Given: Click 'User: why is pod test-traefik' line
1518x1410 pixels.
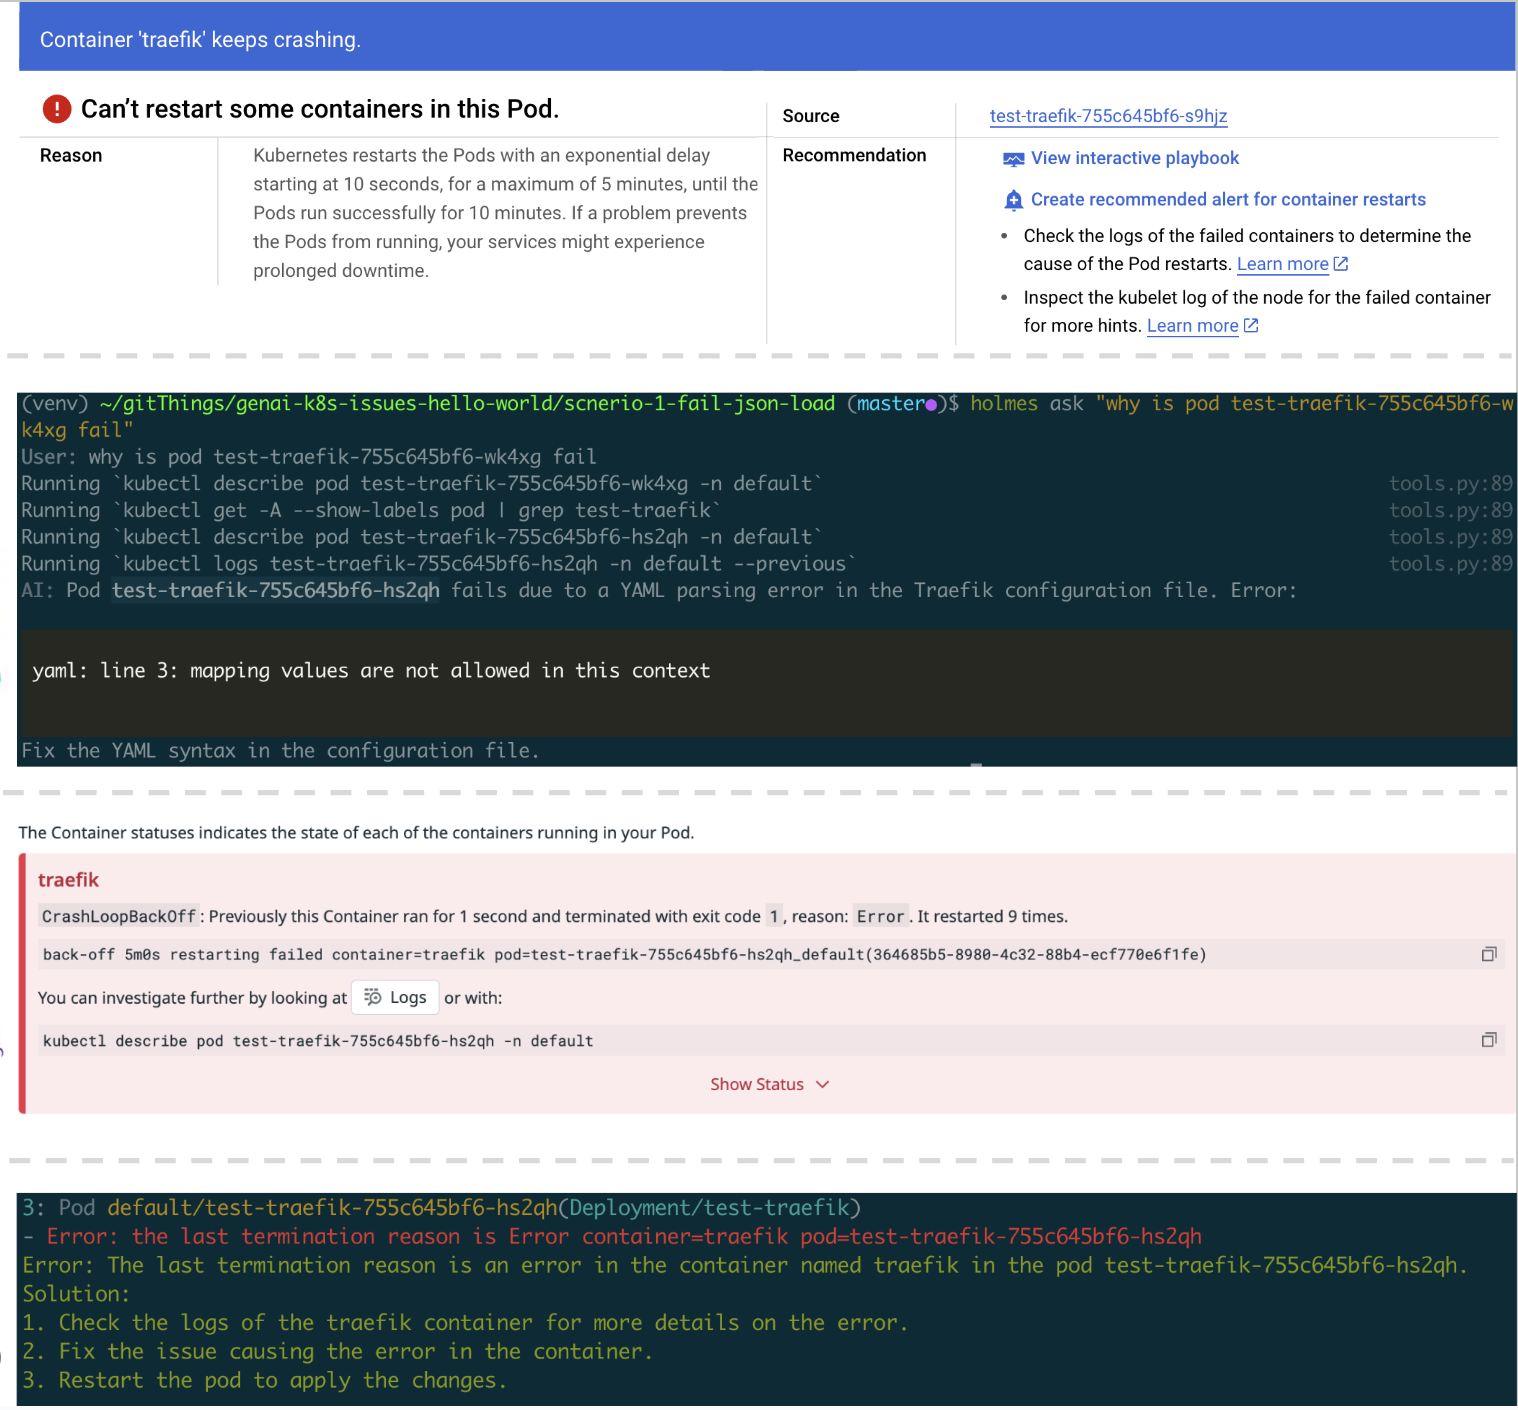Looking at the screenshot, I should [x=309, y=457].
